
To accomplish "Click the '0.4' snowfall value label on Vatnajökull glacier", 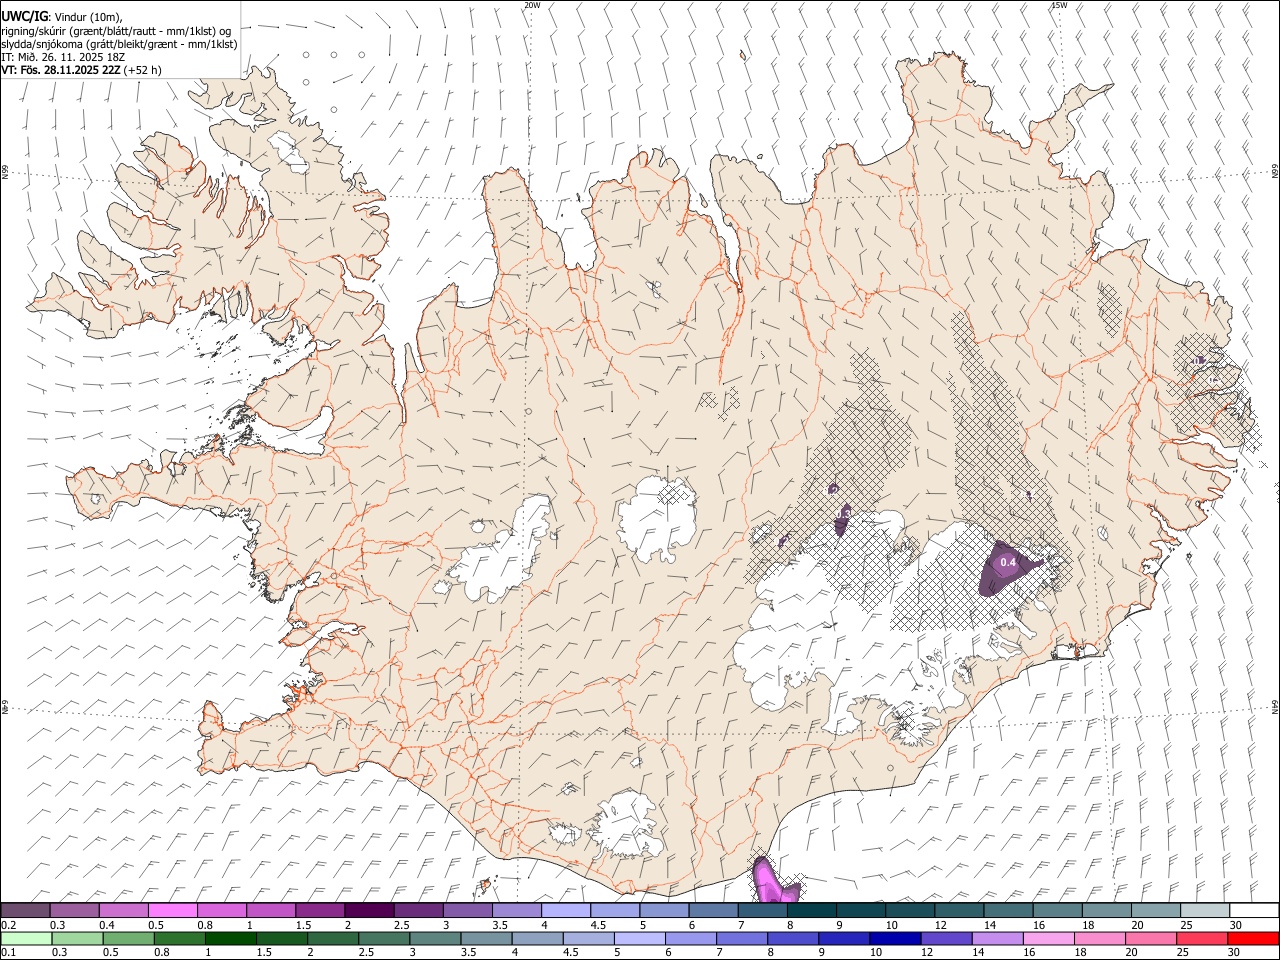I will click(1008, 563).
